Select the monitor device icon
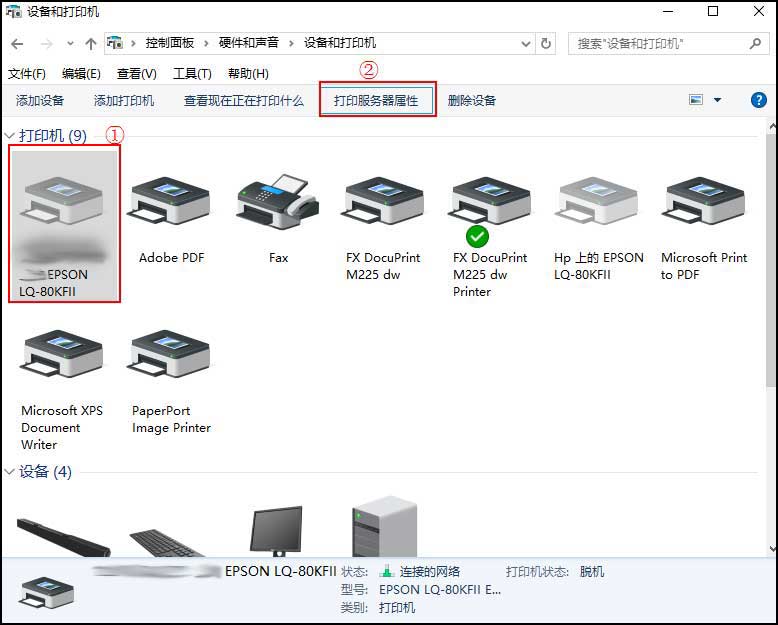The height and width of the screenshot is (625, 778). click(x=276, y=531)
